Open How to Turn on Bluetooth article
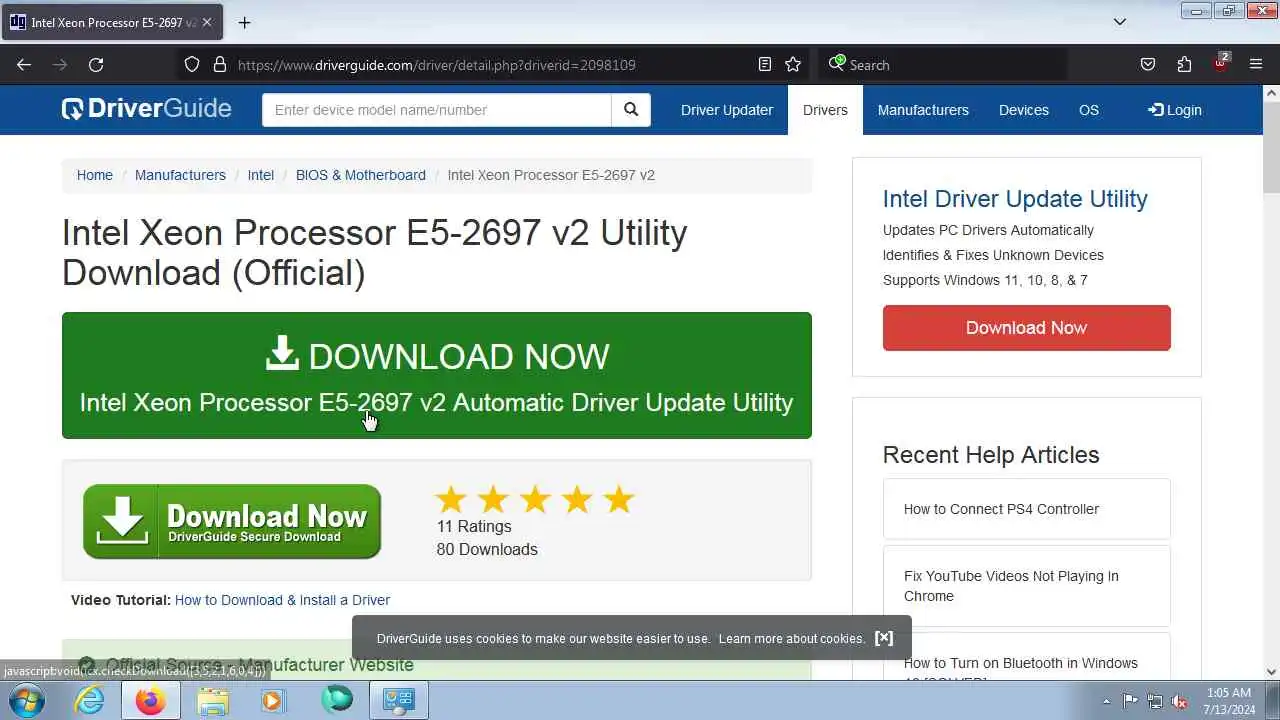 pyautogui.click(x=1027, y=657)
